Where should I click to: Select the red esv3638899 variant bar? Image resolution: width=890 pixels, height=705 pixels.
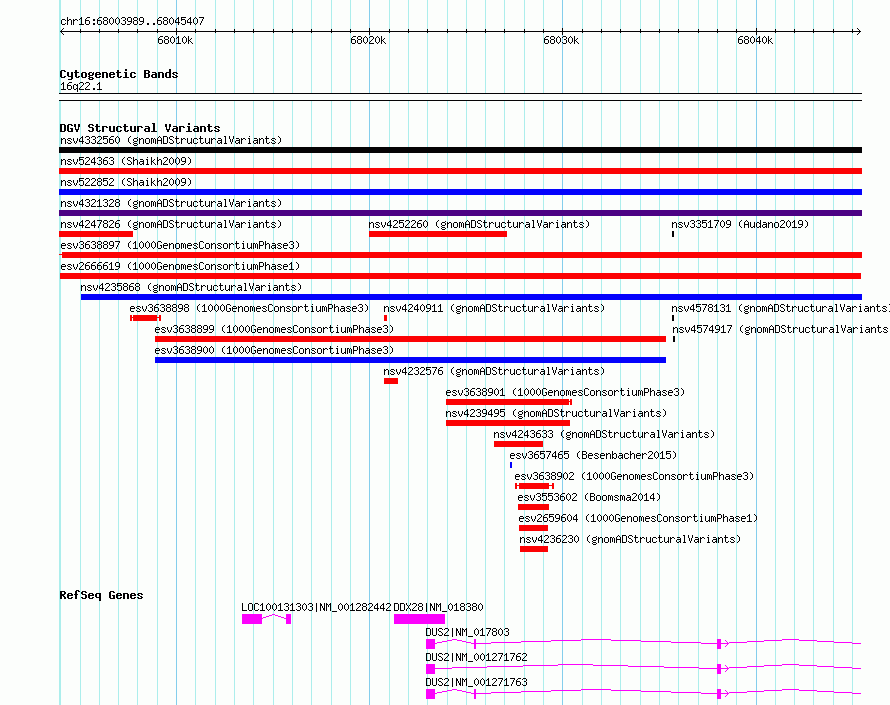[x=410, y=339]
